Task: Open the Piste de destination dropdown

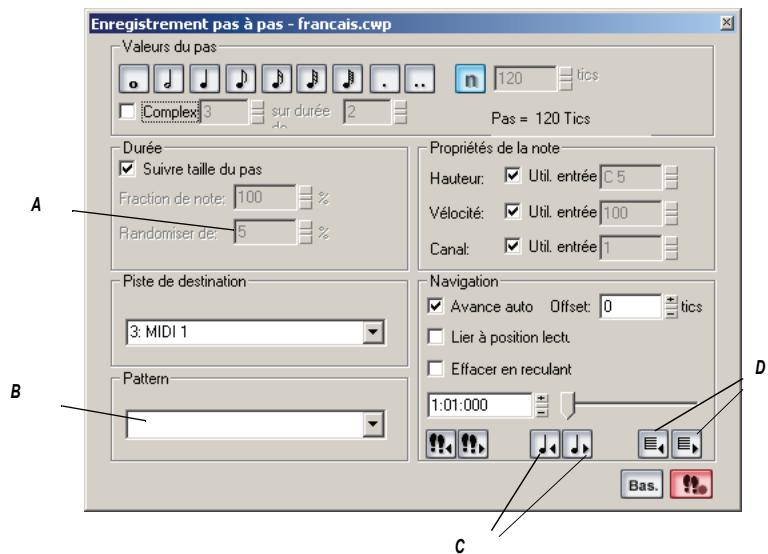Action: tap(373, 332)
